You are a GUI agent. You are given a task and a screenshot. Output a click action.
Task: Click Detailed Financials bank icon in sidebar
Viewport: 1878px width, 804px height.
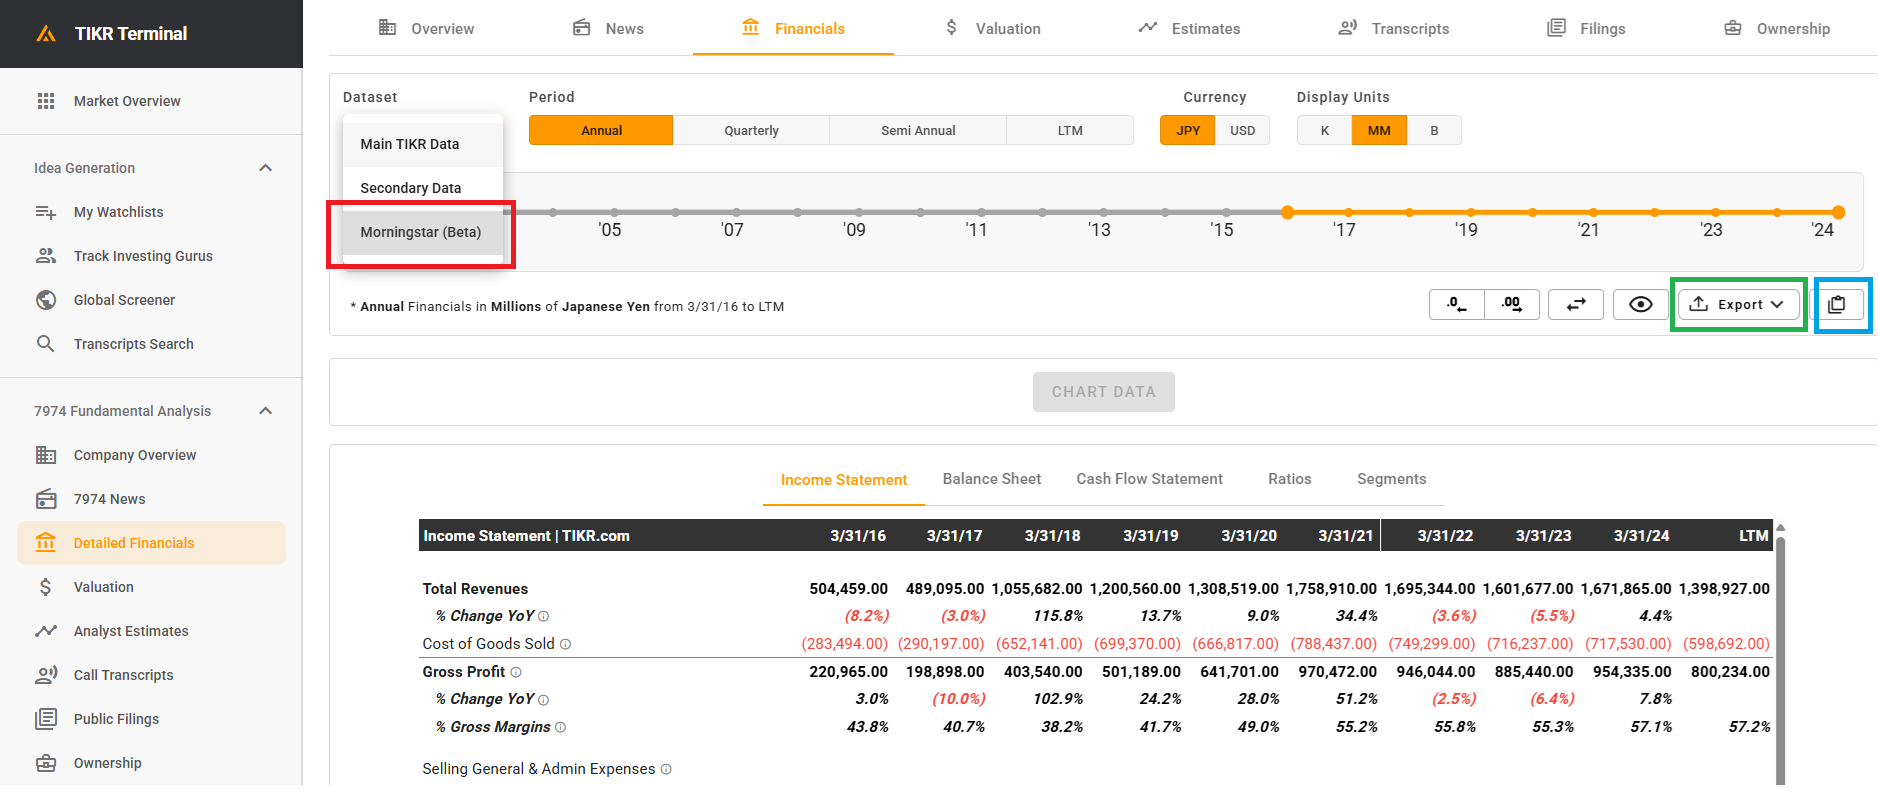pyautogui.click(x=46, y=543)
